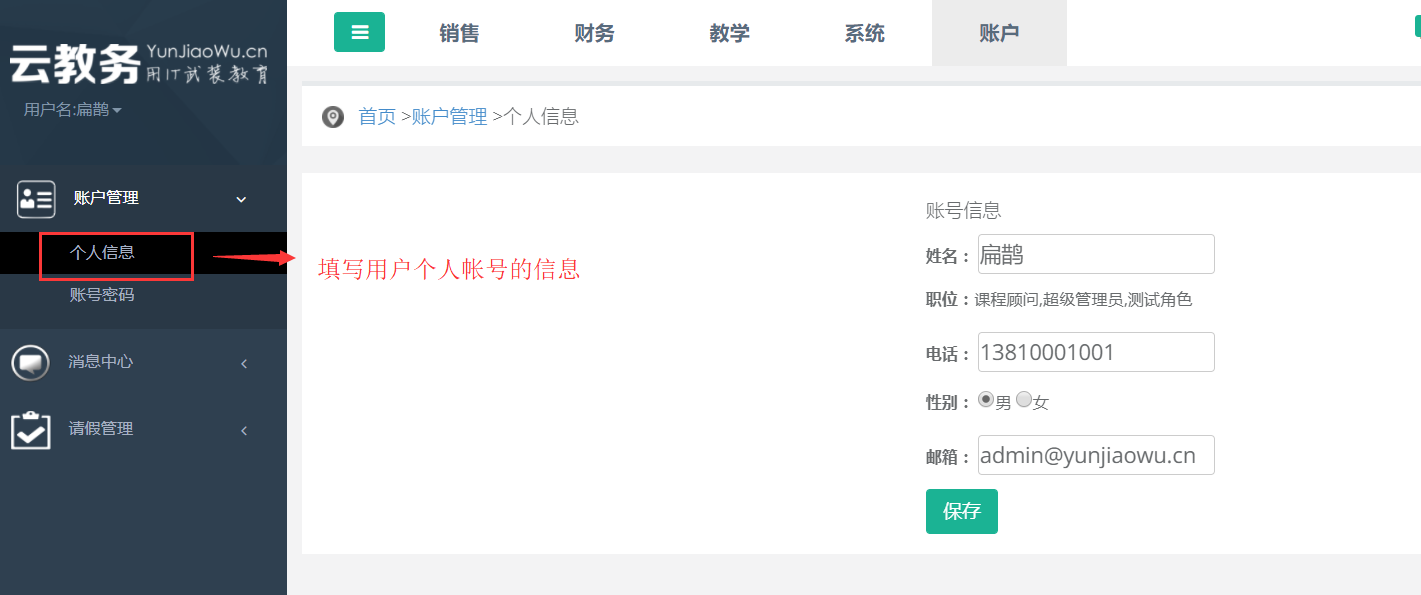Expand the 消息中心 chevron
This screenshot has width=1421, height=595.
click(244, 363)
